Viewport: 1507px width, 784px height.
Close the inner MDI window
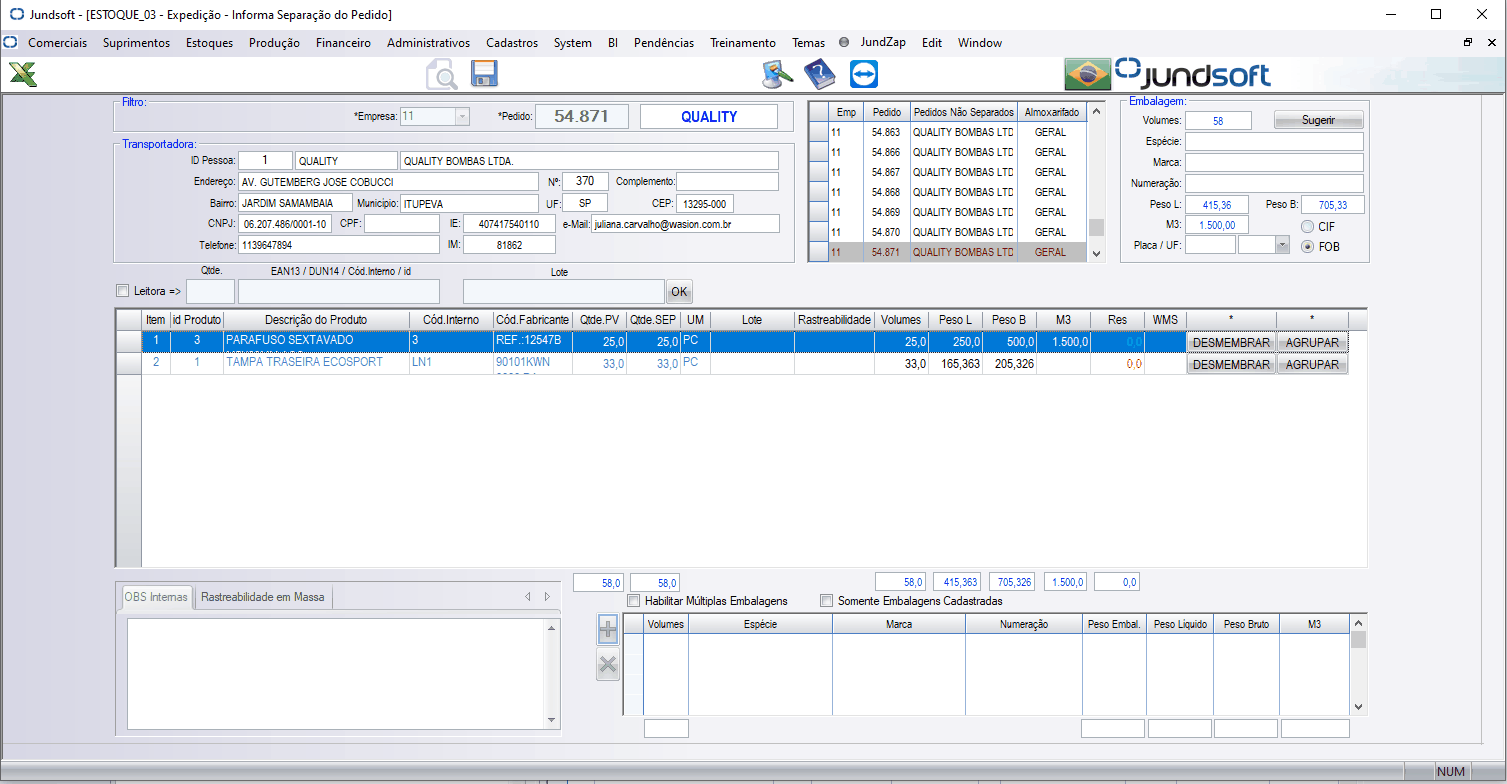pos(1493,43)
